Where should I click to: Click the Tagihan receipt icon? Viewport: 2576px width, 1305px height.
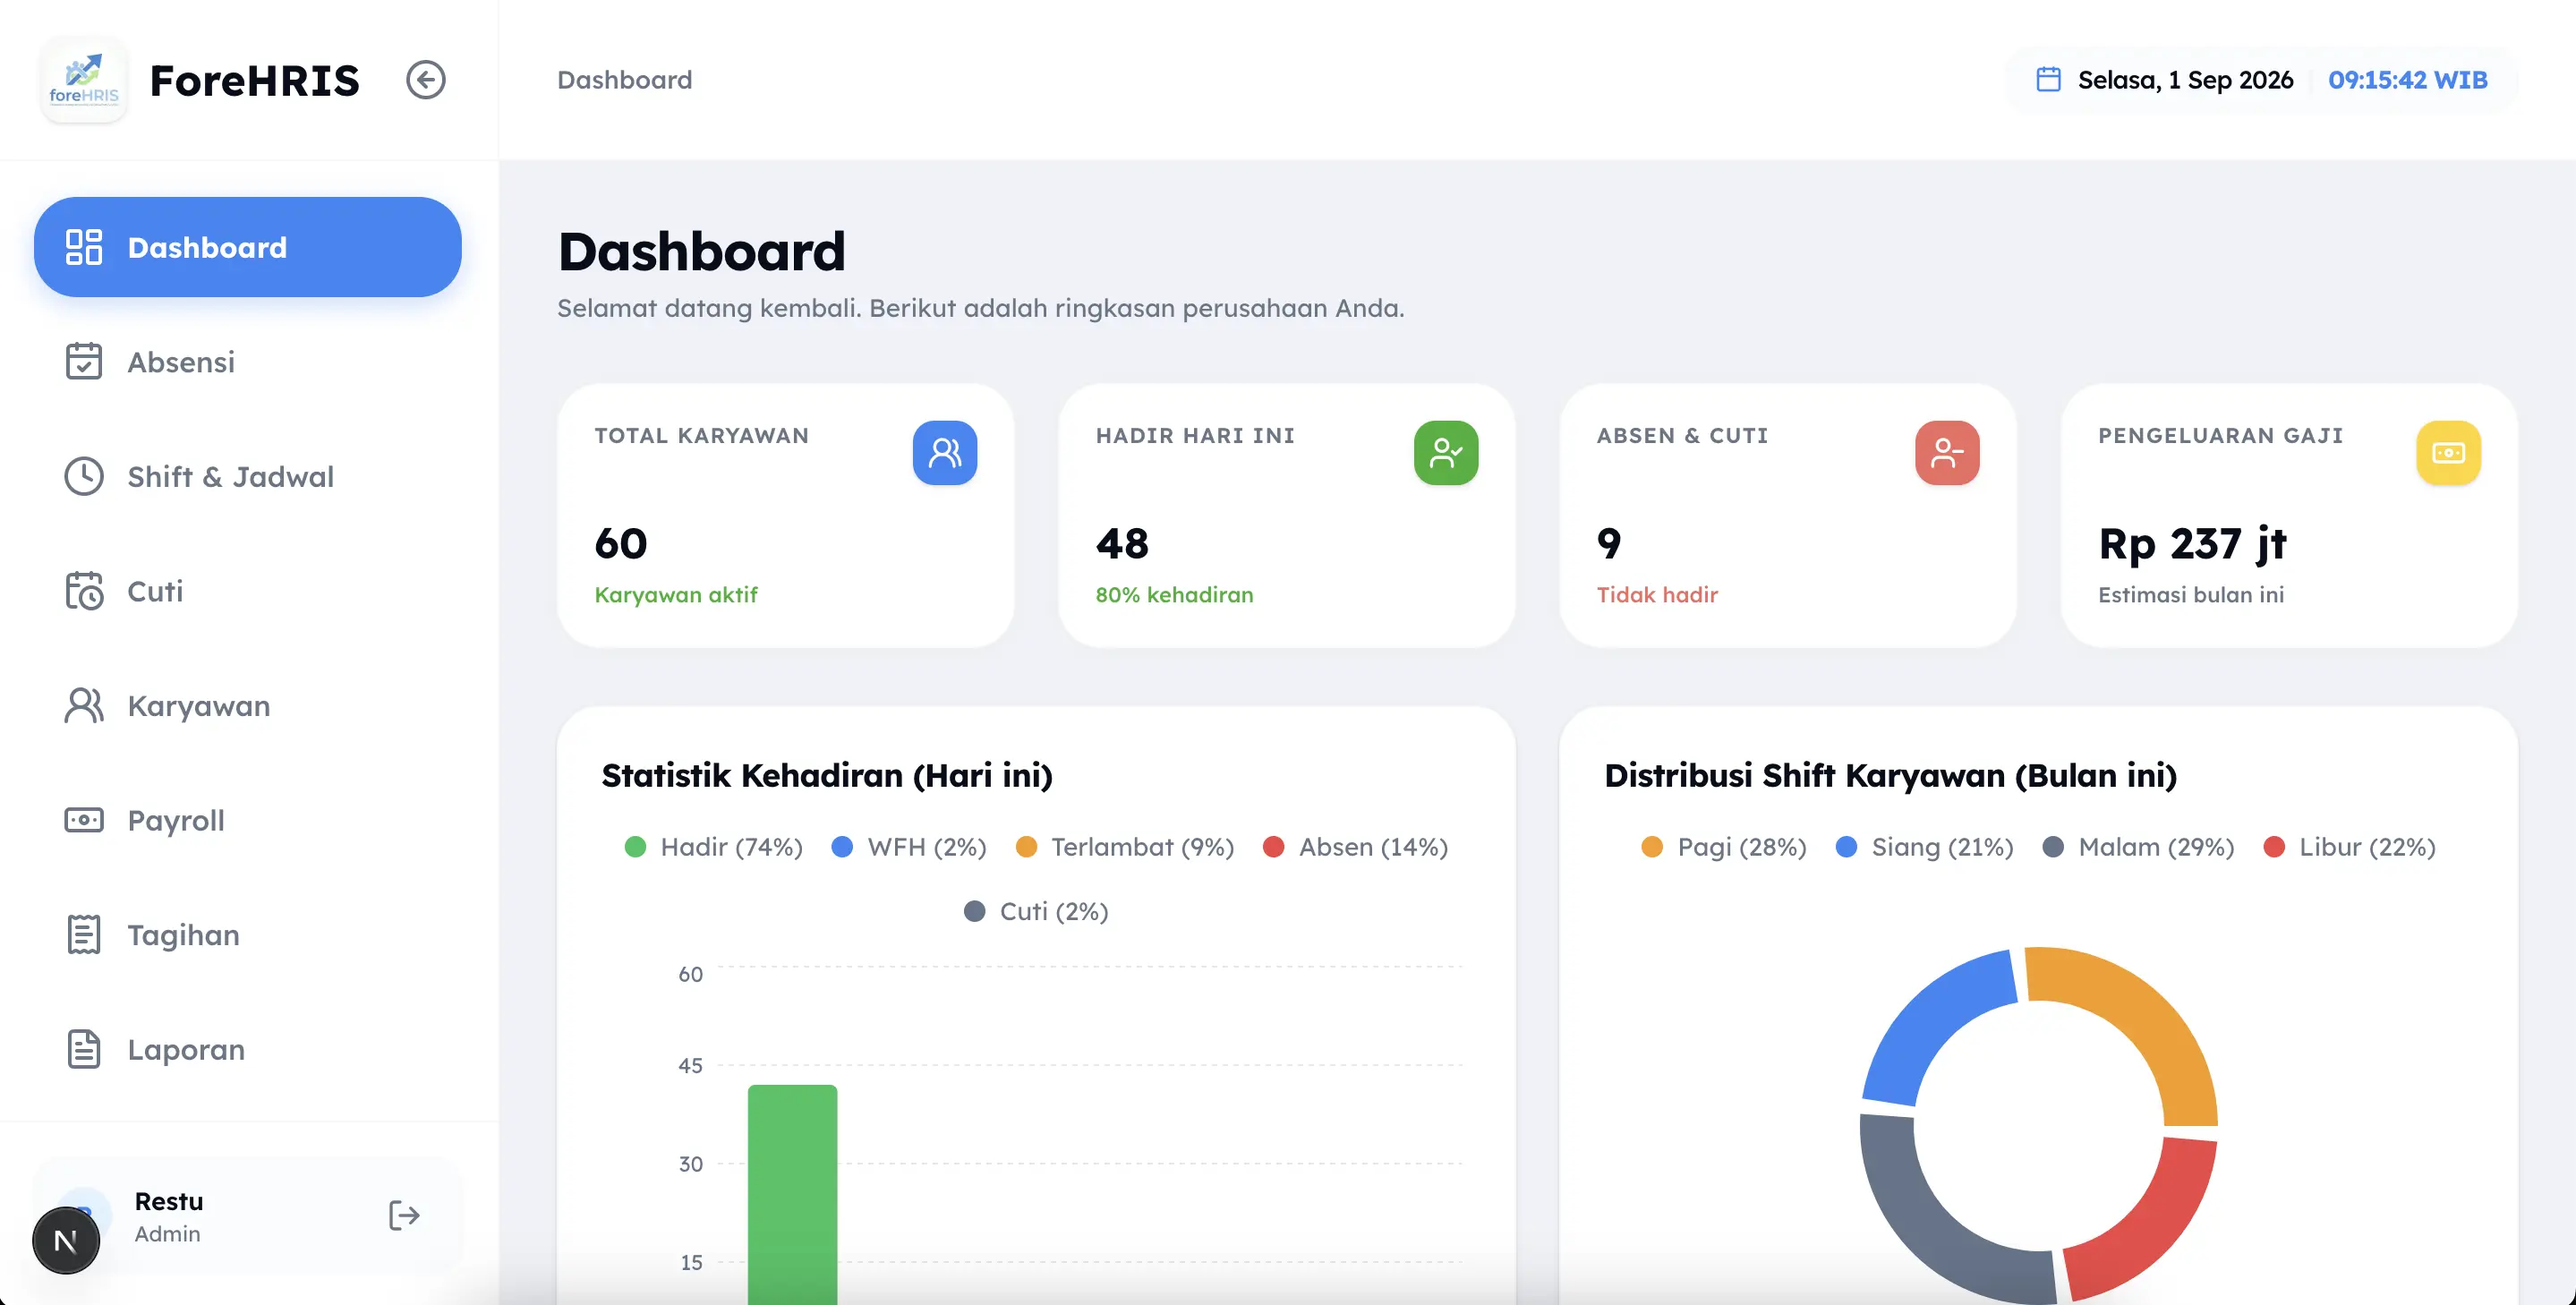(x=84, y=935)
